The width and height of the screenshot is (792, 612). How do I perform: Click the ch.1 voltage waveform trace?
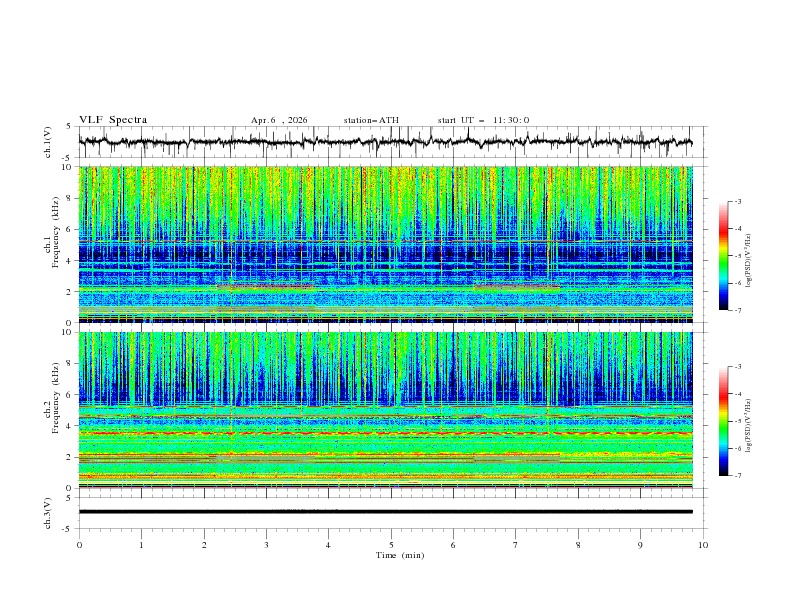click(x=385, y=142)
